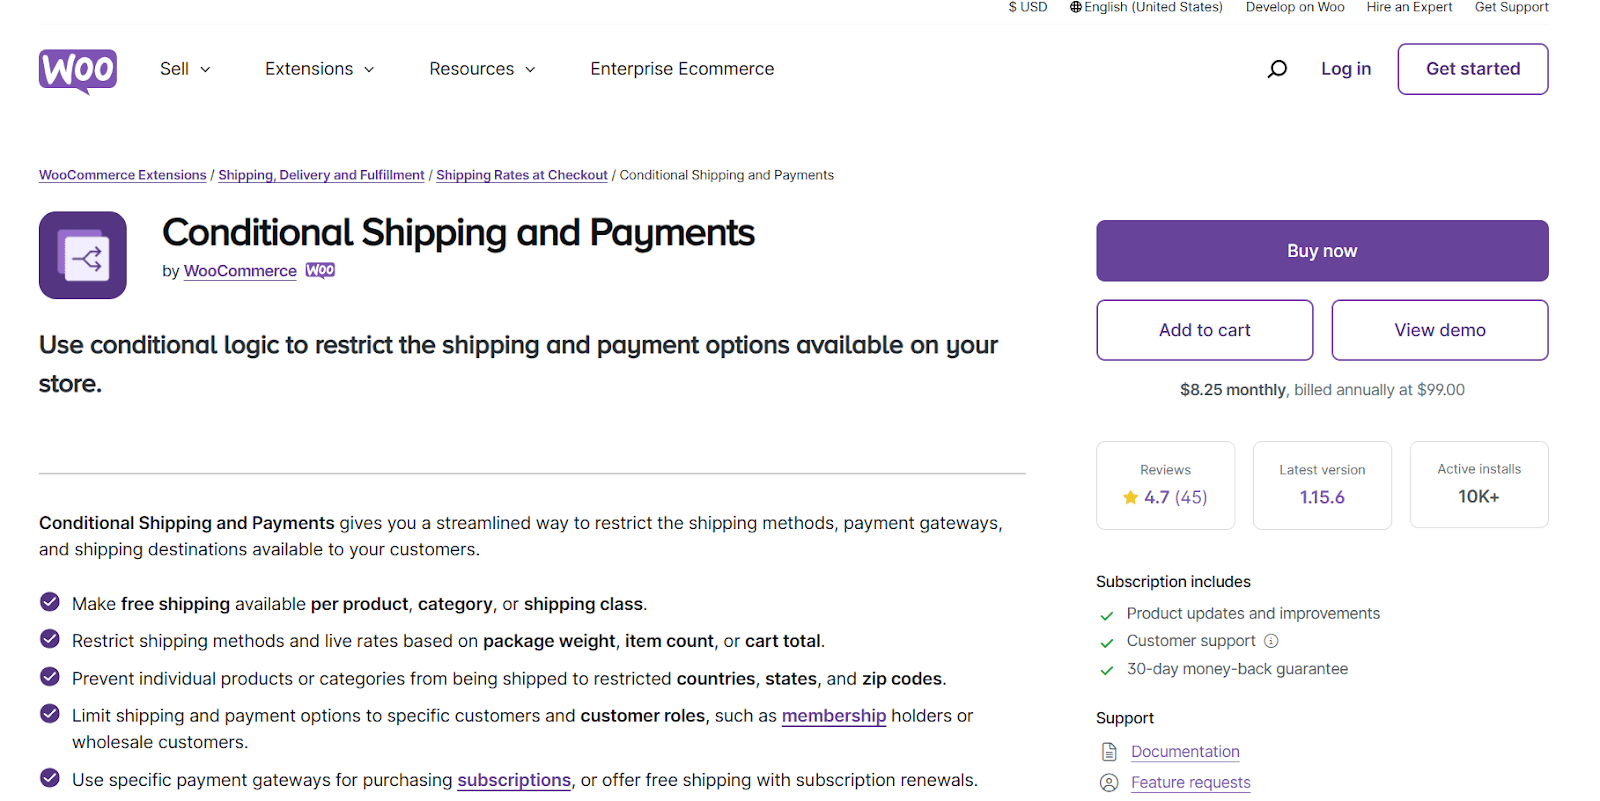Click 'Subscription includes' heading
This screenshot has height=801, width=1600.
pos(1173,582)
